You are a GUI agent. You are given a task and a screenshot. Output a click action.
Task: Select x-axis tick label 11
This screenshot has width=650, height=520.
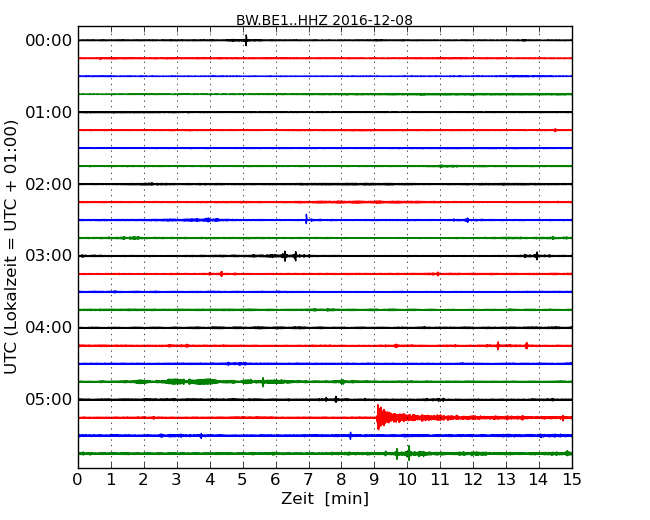pos(440,479)
